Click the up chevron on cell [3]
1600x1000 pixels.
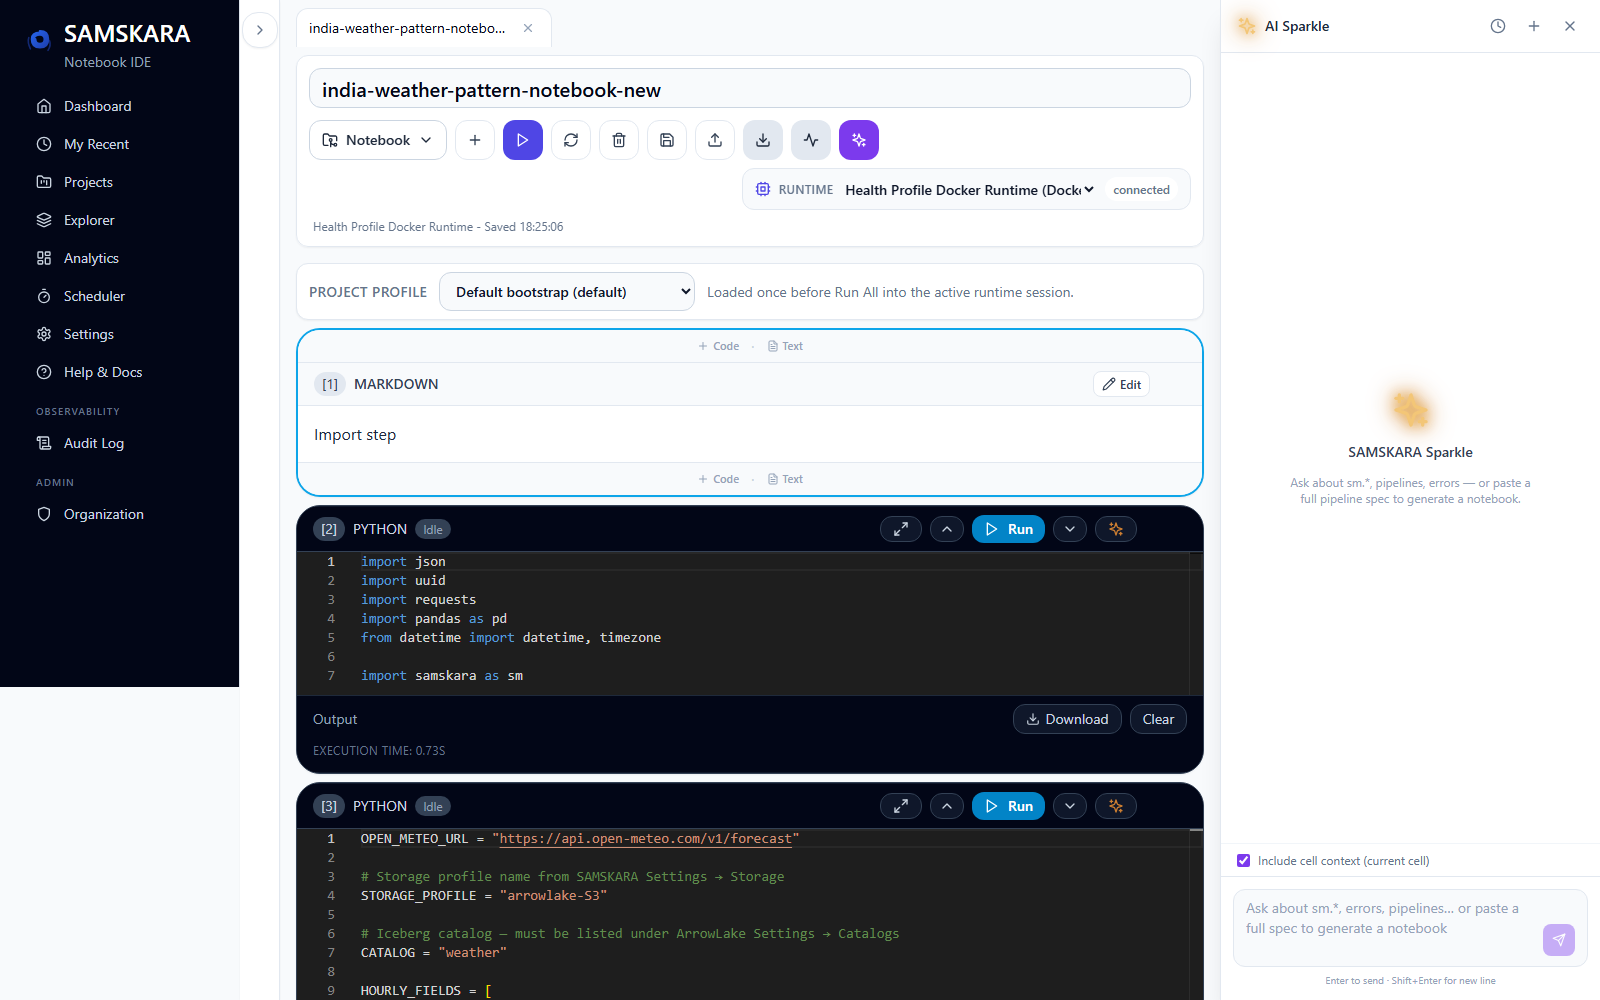[x=947, y=806]
